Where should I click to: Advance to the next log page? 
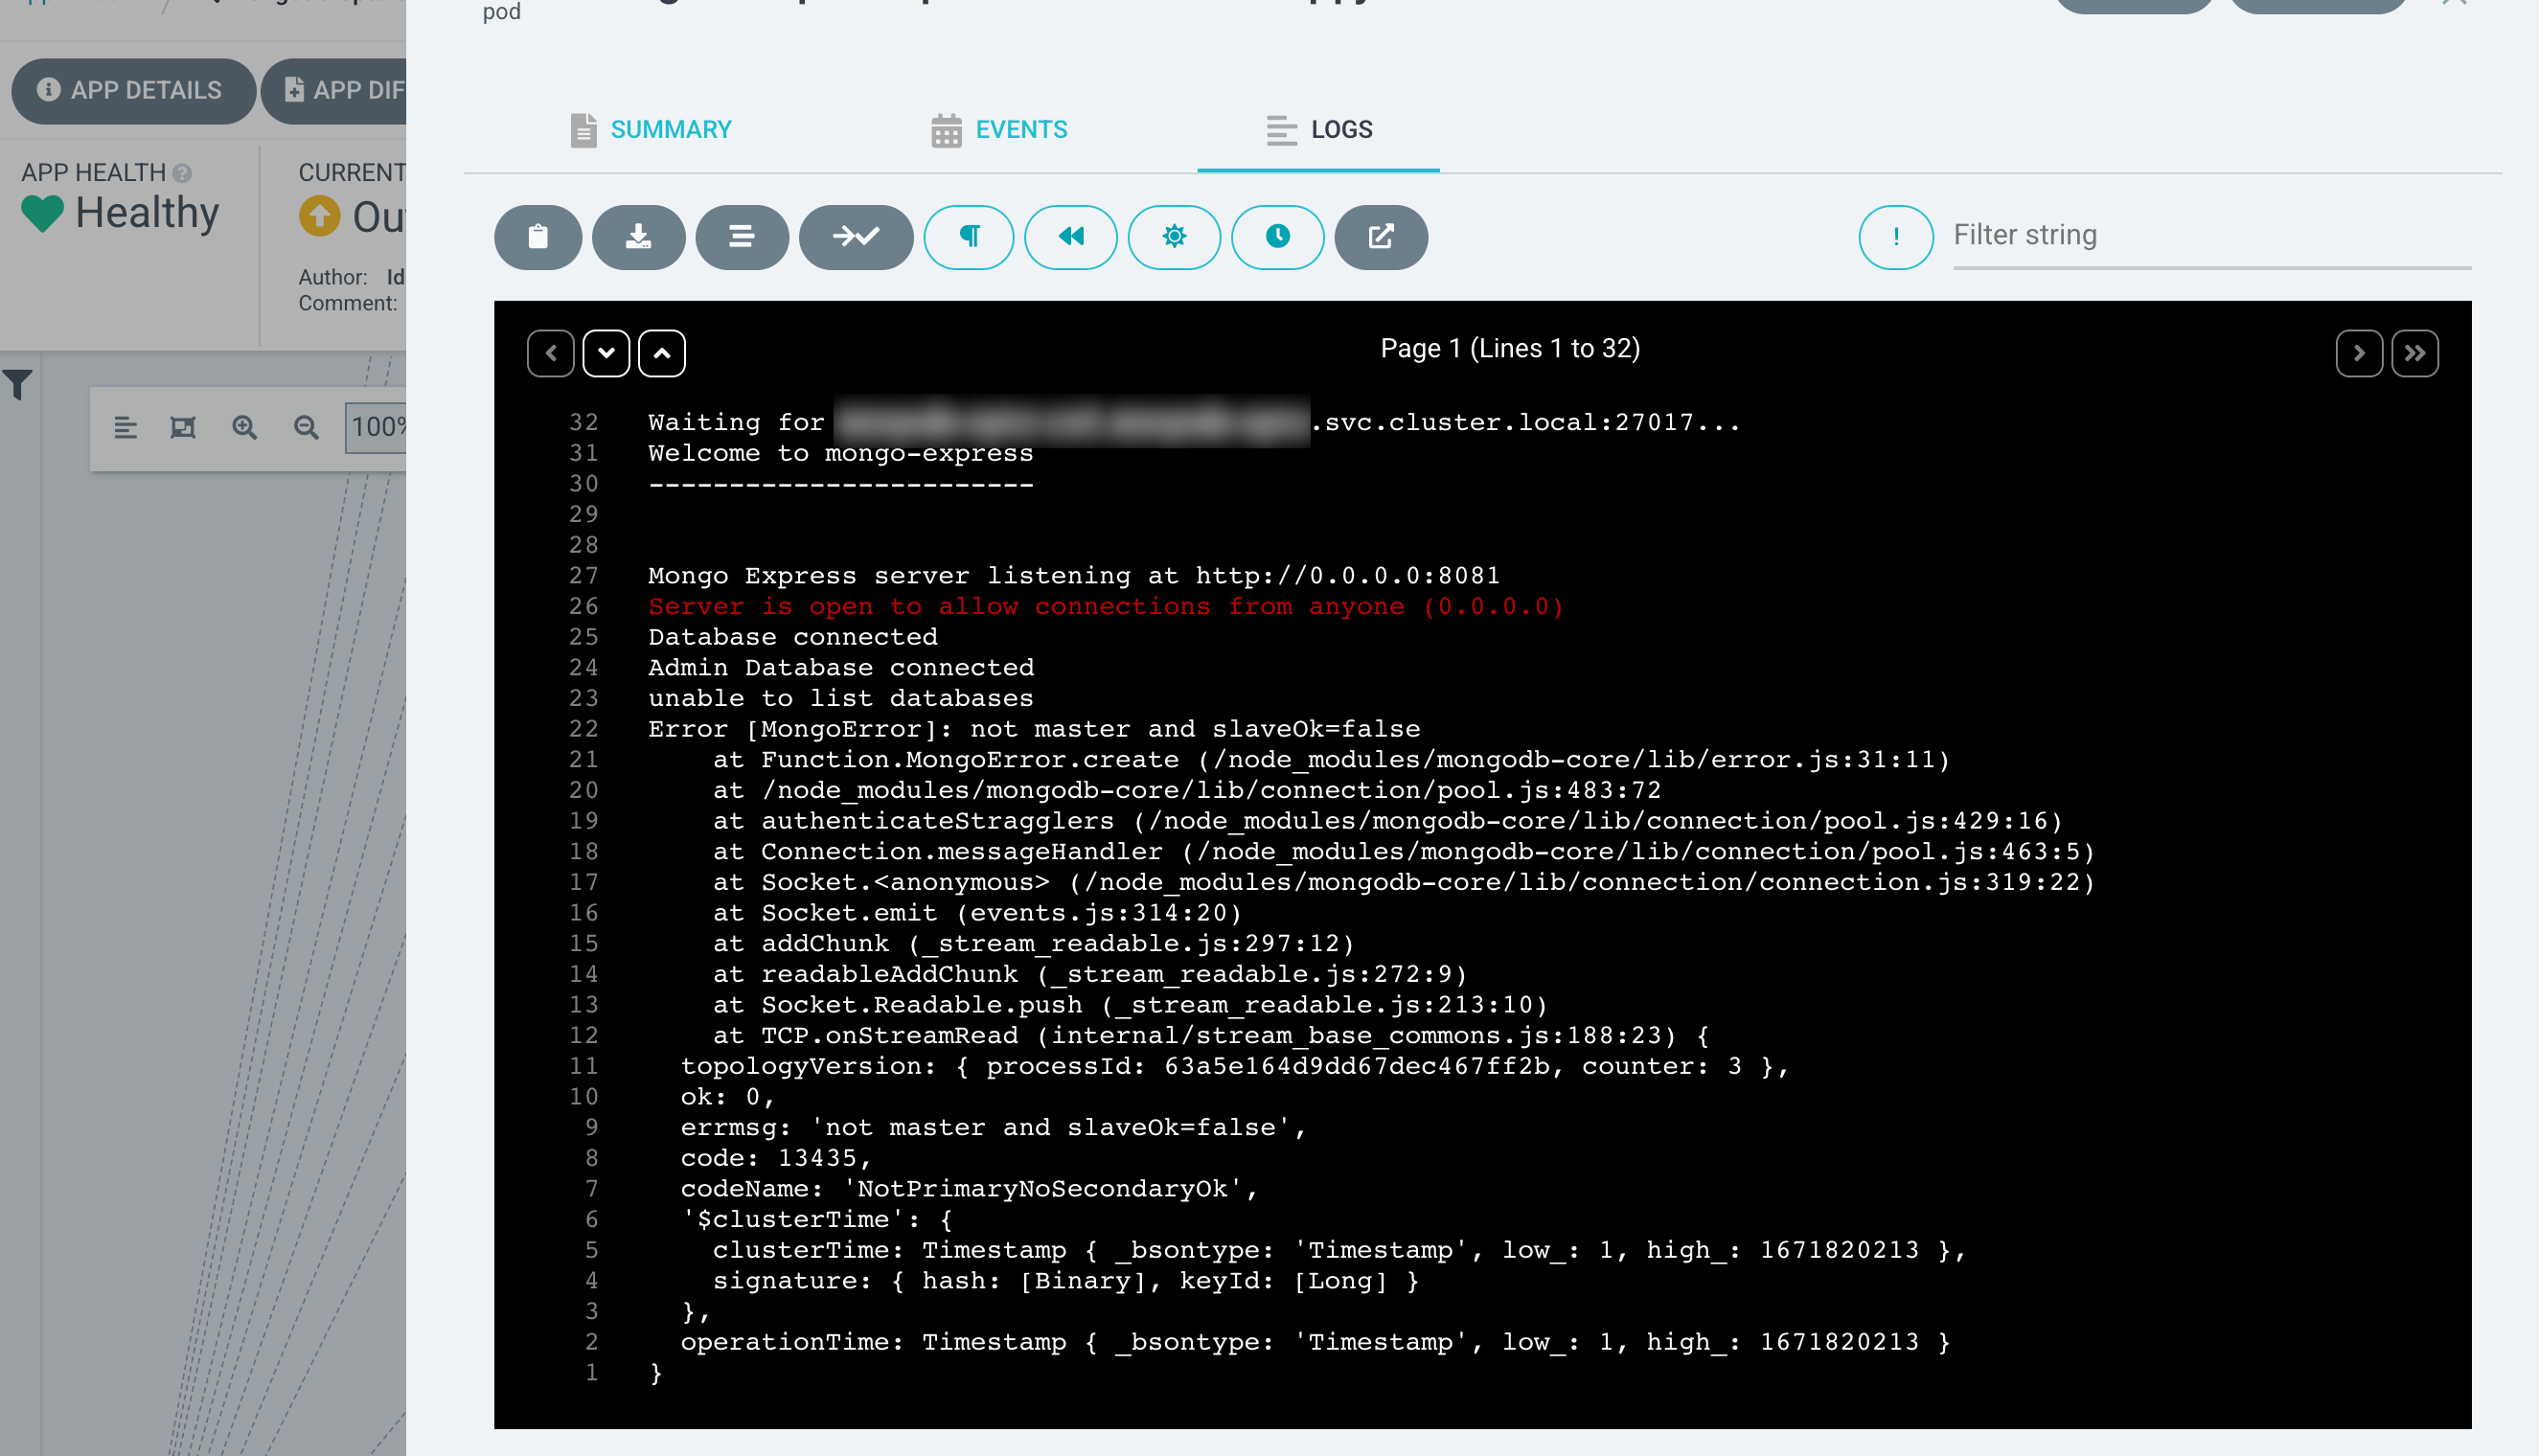tap(2360, 353)
